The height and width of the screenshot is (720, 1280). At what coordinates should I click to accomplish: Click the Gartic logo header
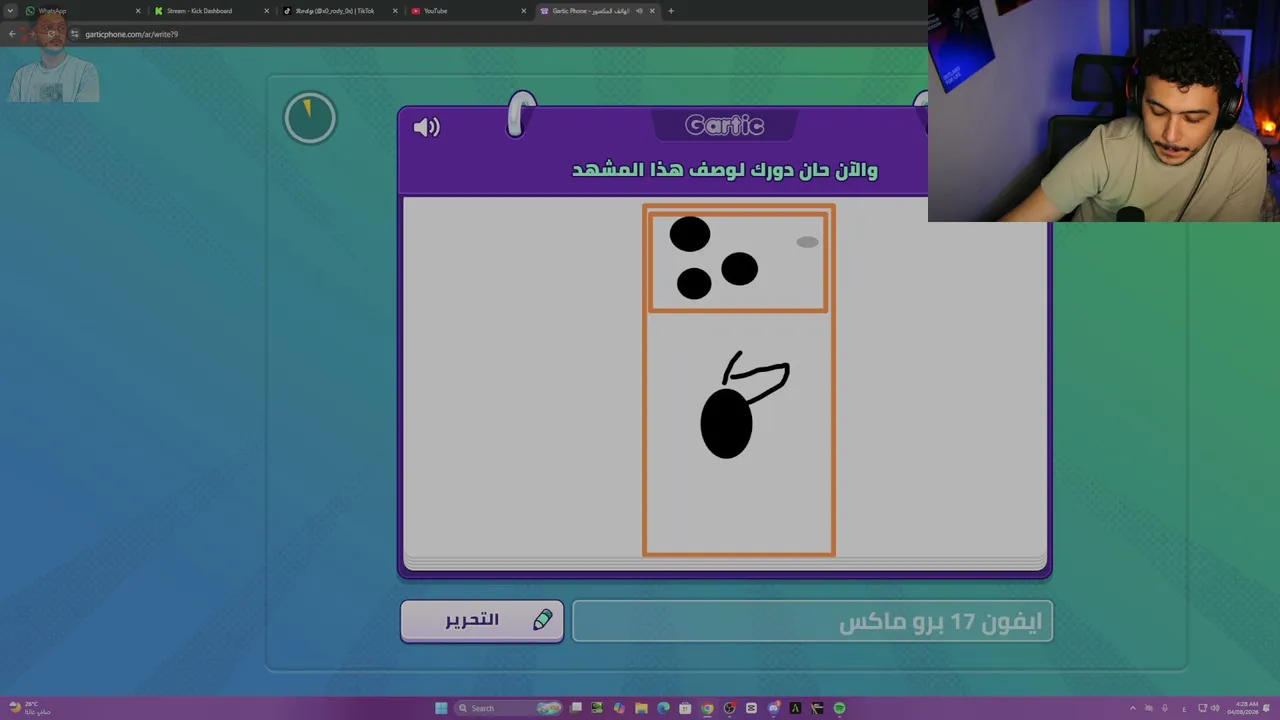click(x=725, y=125)
